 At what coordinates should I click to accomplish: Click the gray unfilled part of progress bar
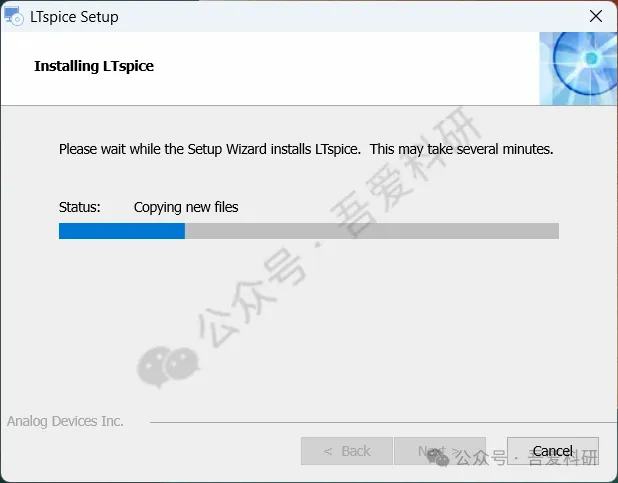pyautogui.click(x=372, y=231)
